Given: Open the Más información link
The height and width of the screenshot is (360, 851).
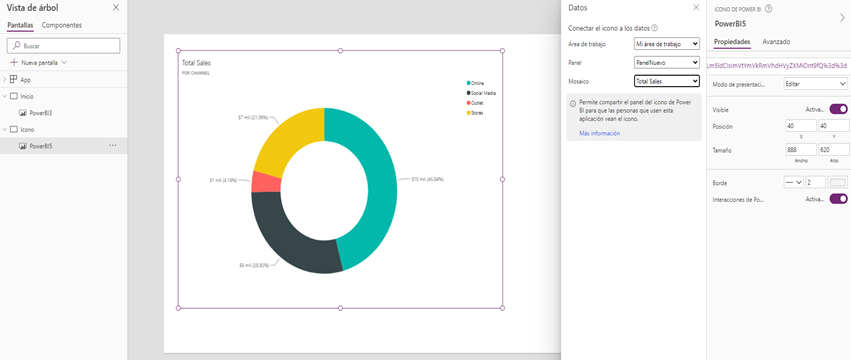Looking at the screenshot, I should tap(599, 133).
